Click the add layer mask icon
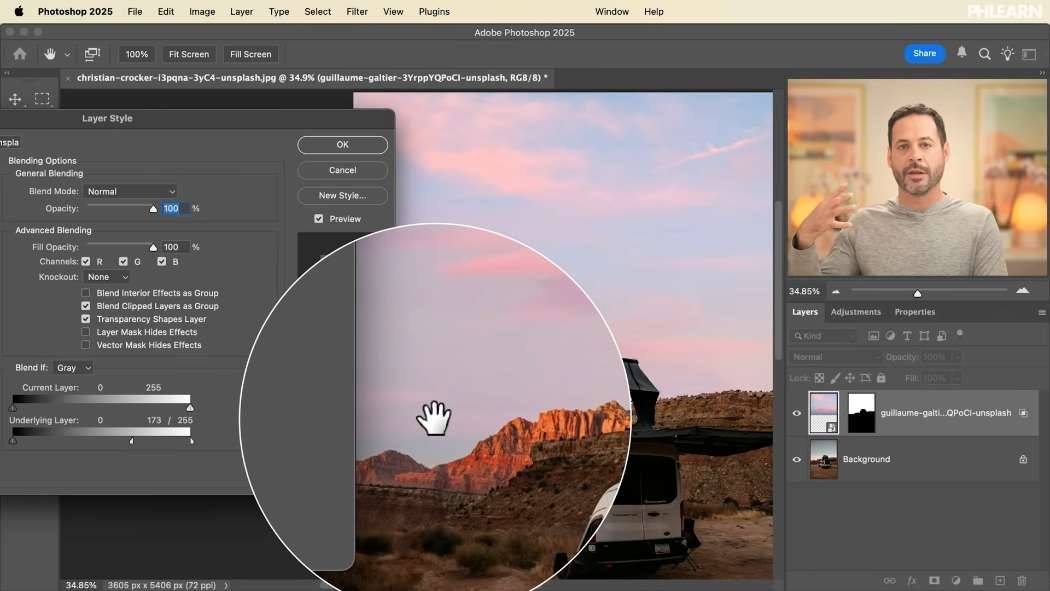 [933, 581]
